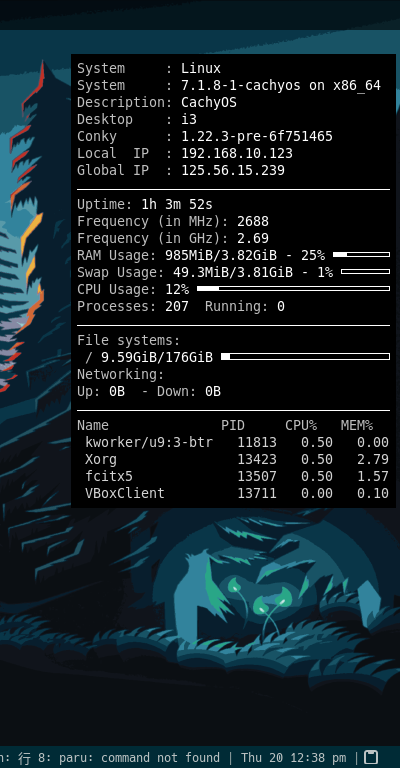Viewport: 400px width, 768px height.
Task: Click Swap usage 49.3MiB/3.81GiB text
Action: (x=233, y=272)
